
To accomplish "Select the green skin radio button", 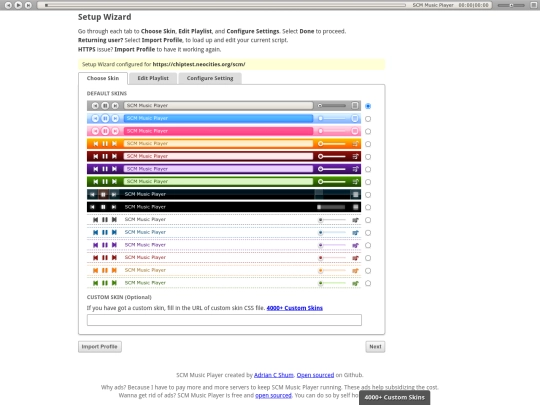I will (368, 182).
